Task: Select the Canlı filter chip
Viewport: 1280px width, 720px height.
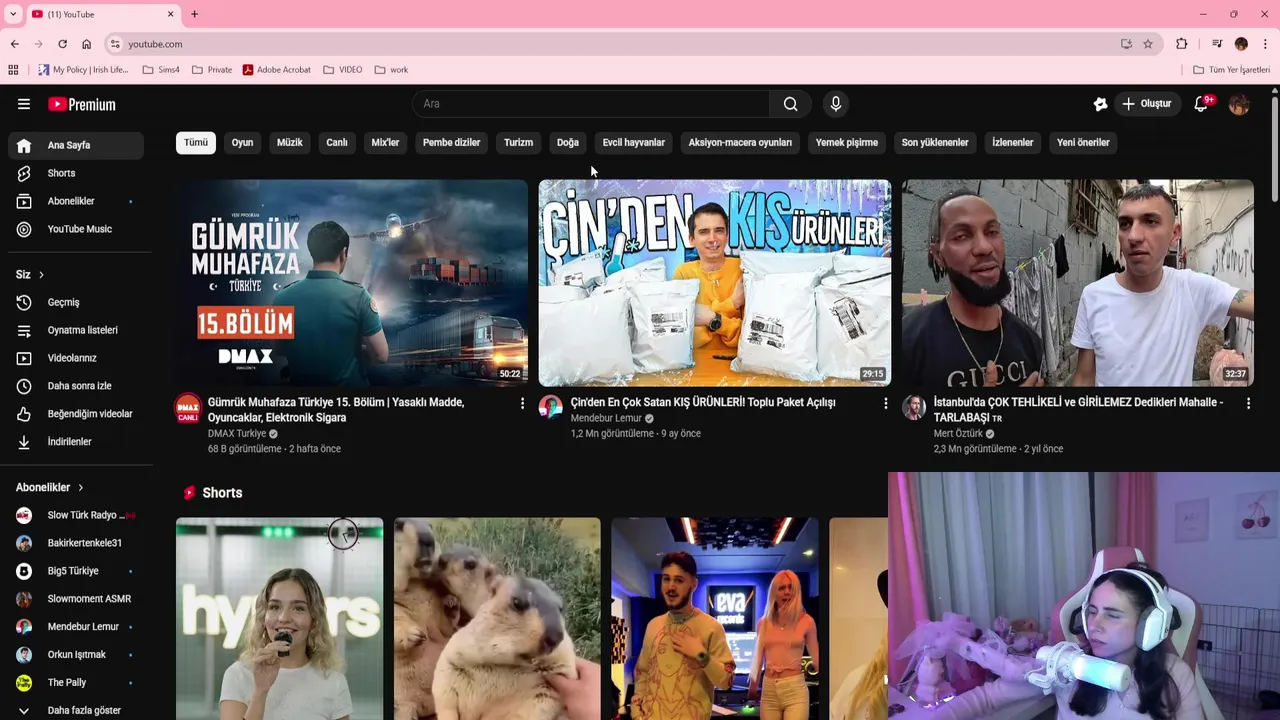Action: [337, 142]
